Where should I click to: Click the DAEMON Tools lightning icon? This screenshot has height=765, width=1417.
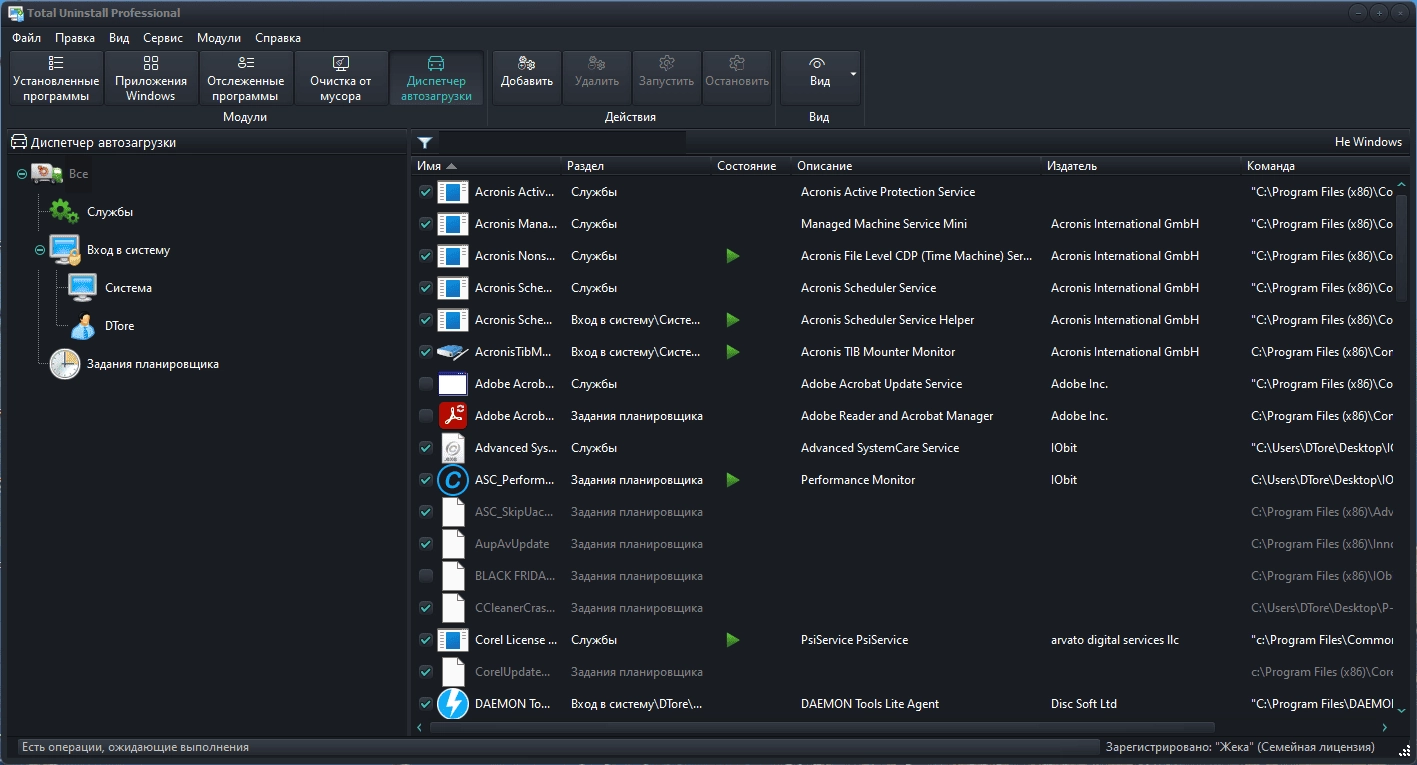tap(453, 704)
